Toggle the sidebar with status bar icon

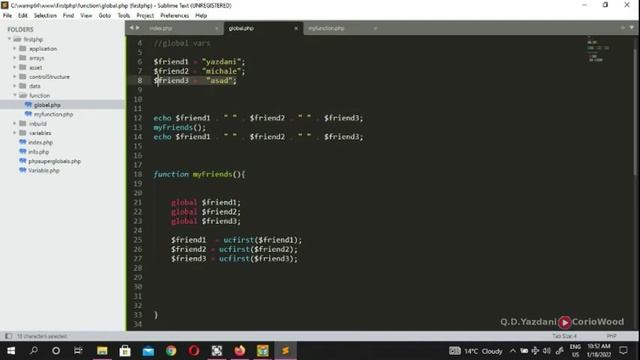tap(8, 336)
